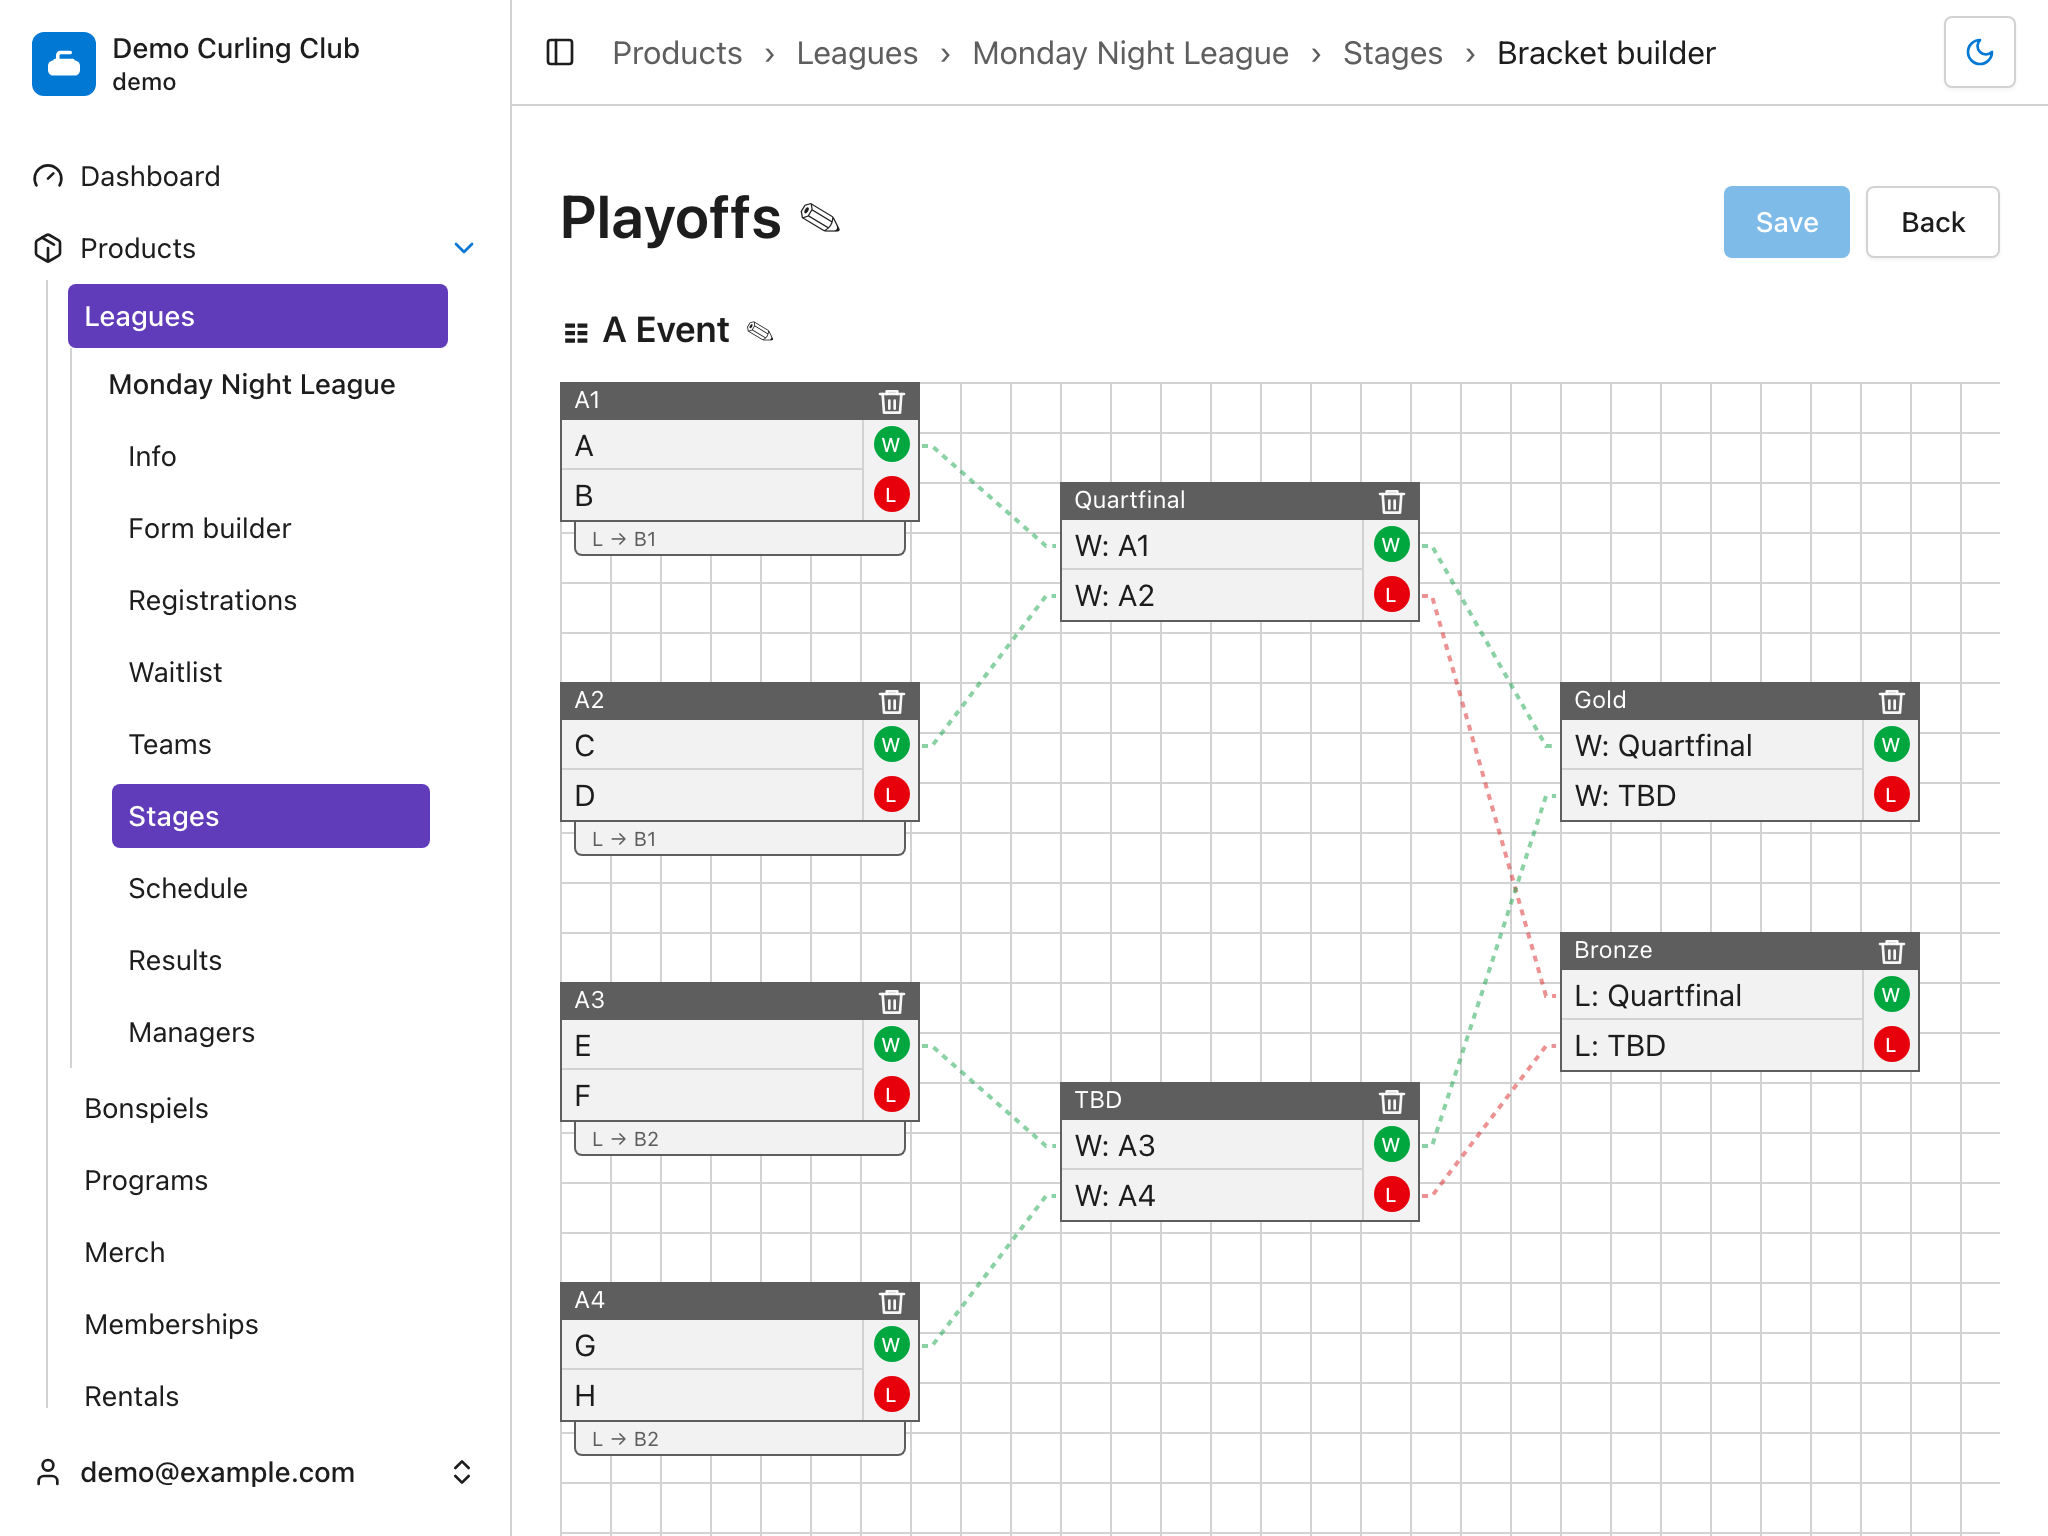Rename A Event using its pencil icon

tap(760, 331)
